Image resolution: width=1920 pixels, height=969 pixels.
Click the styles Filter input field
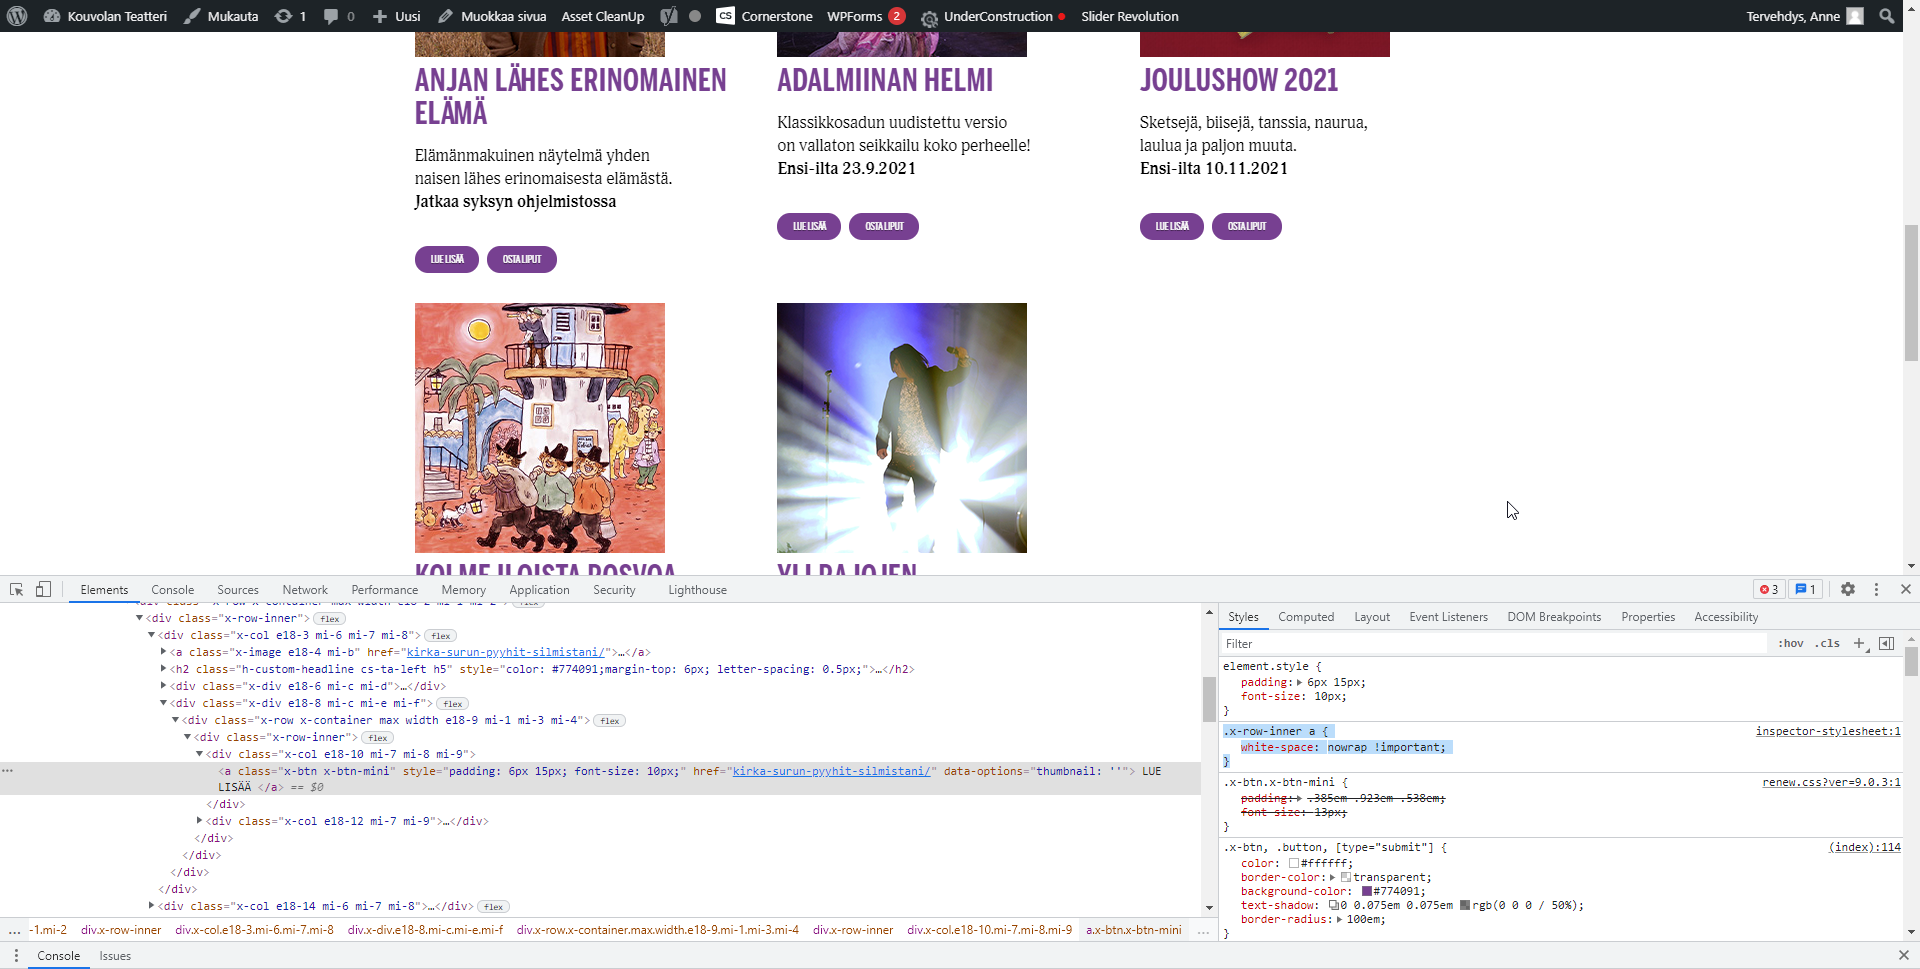coord(1490,644)
